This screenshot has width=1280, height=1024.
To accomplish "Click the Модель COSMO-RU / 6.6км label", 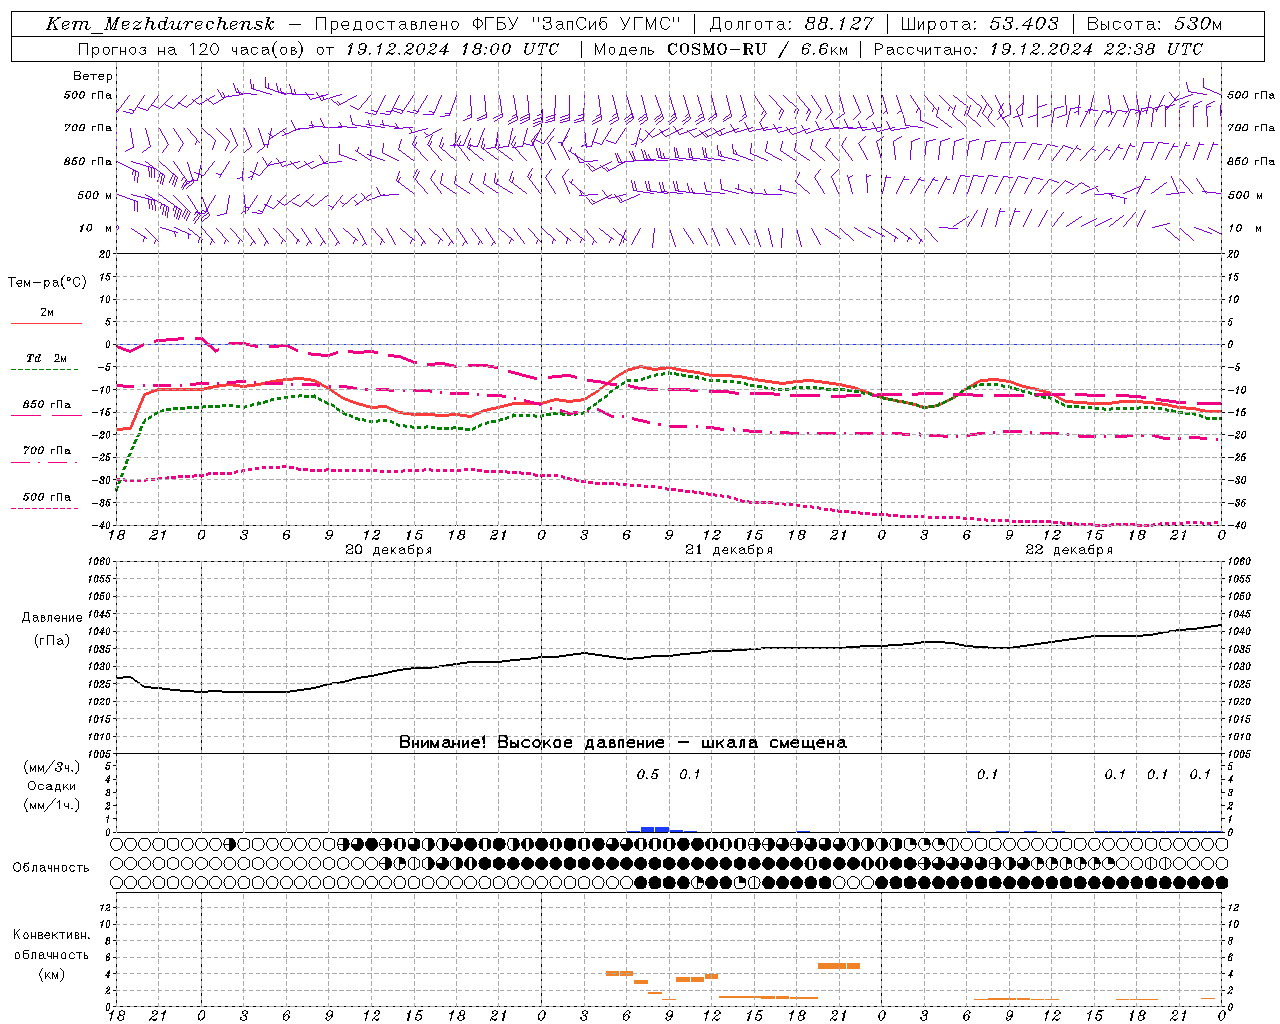I will (720, 49).
